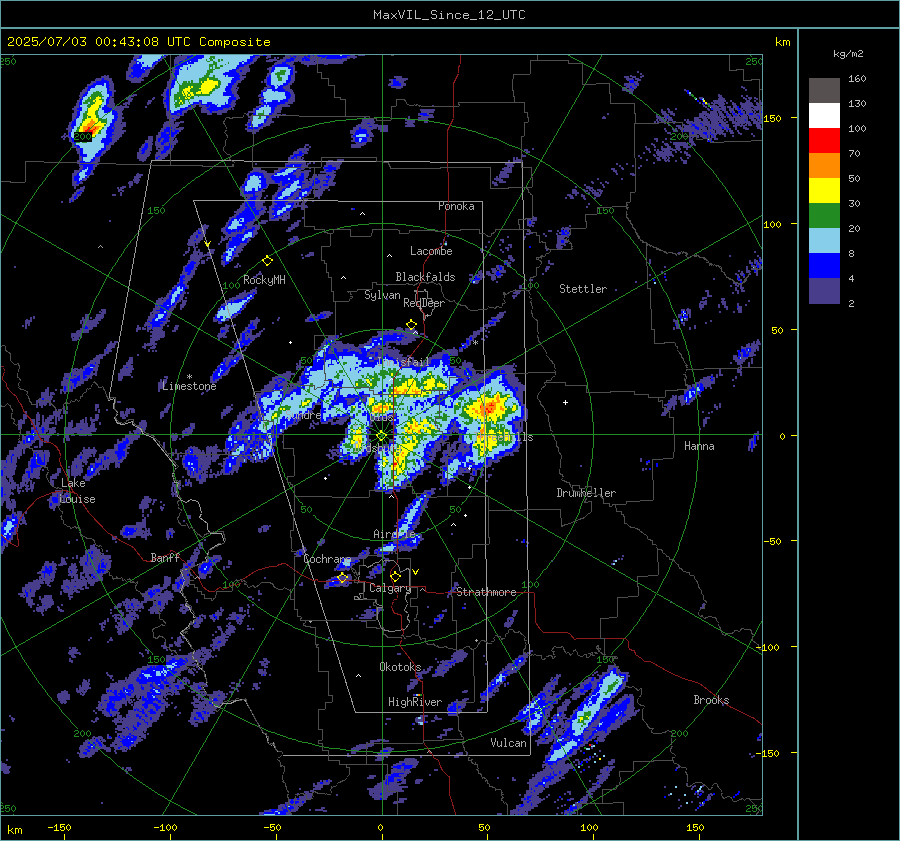
Task: Click the -150 tick on the bottom axis
Action: point(59,827)
